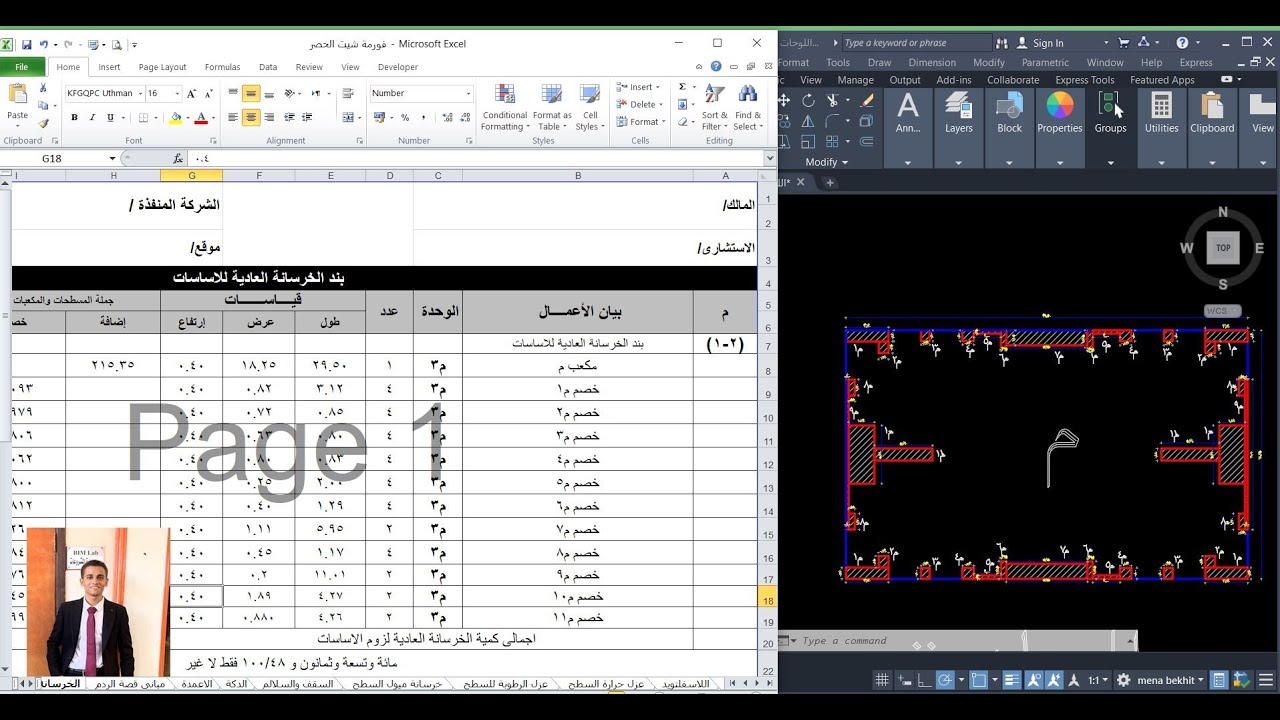Viewport: 1280px width, 720px height.
Task: Select the sheet tab الاعمدة
Action: tap(196, 684)
